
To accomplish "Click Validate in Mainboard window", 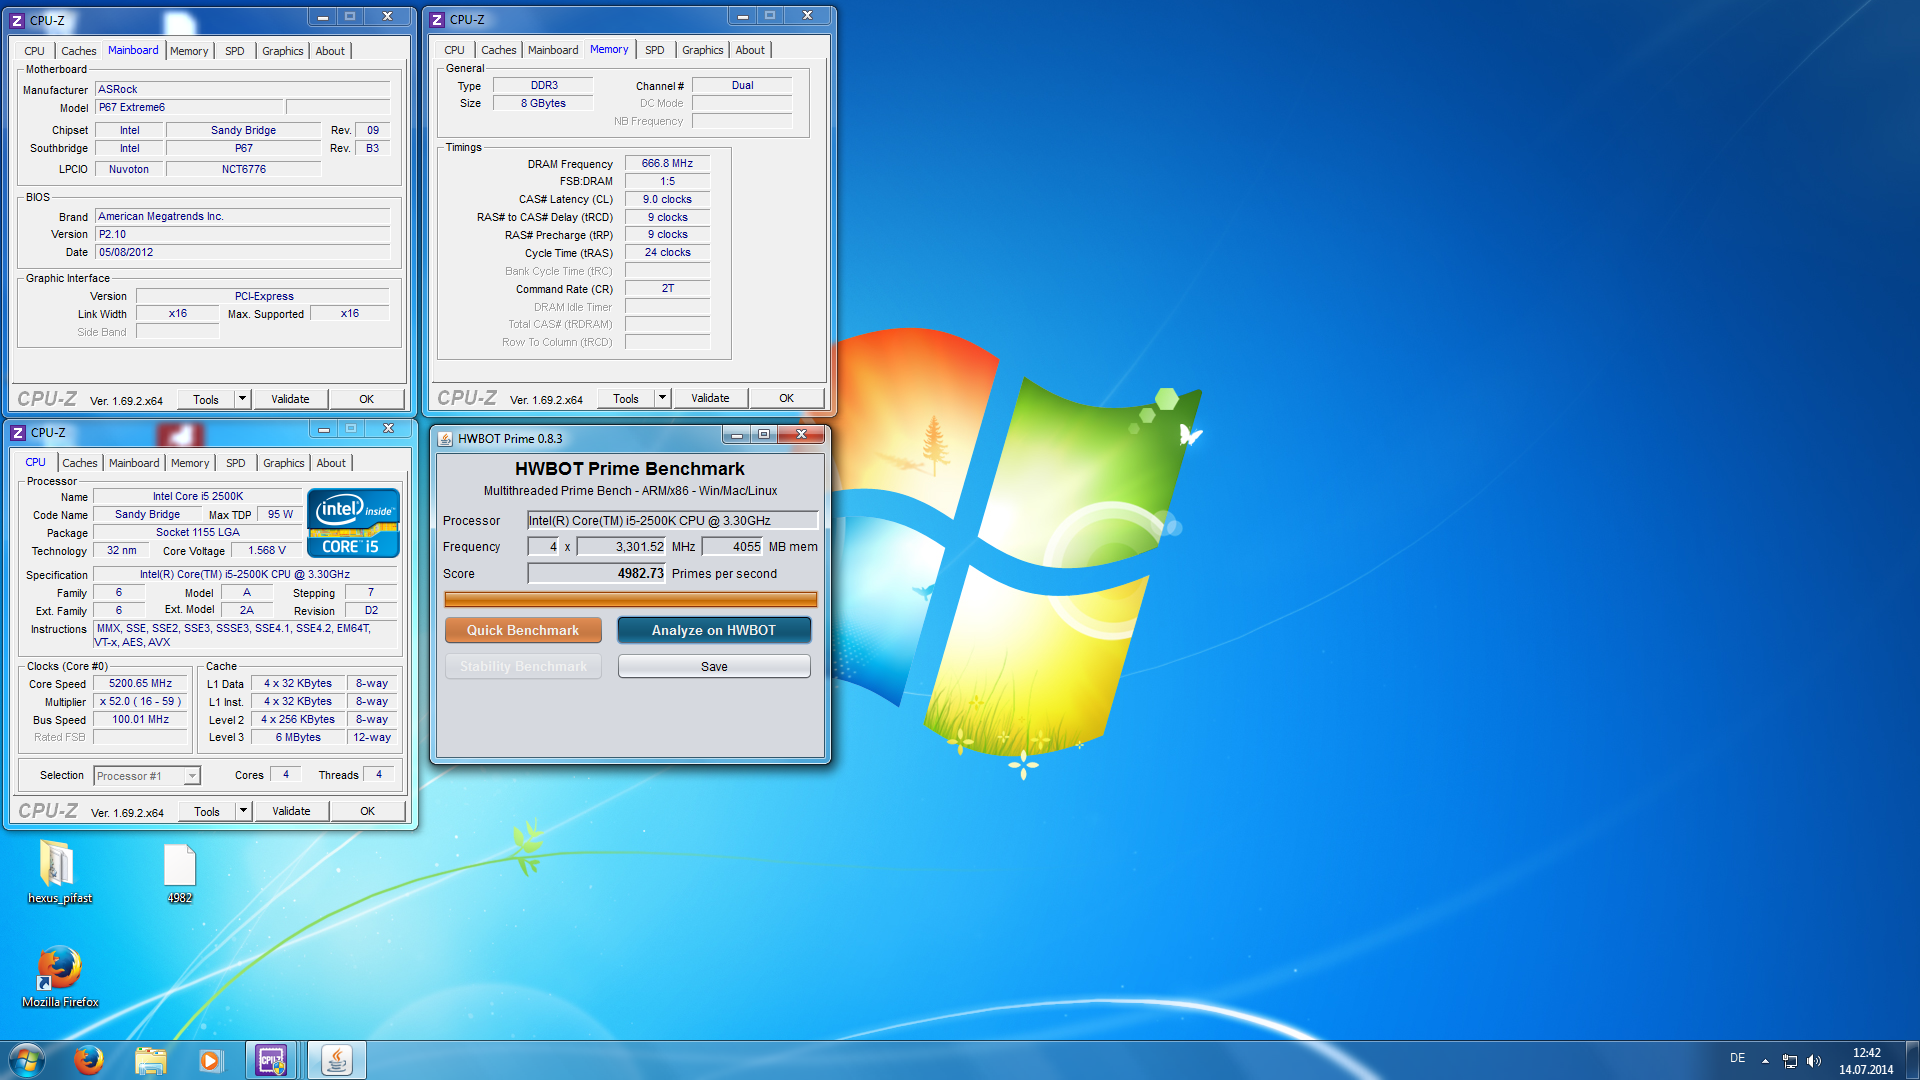I will (x=290, y=399).
